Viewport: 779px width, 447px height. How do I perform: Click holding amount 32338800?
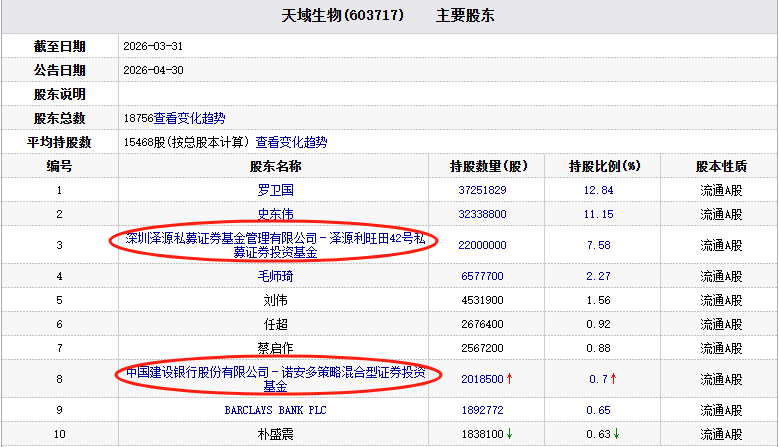pos(482,214)
